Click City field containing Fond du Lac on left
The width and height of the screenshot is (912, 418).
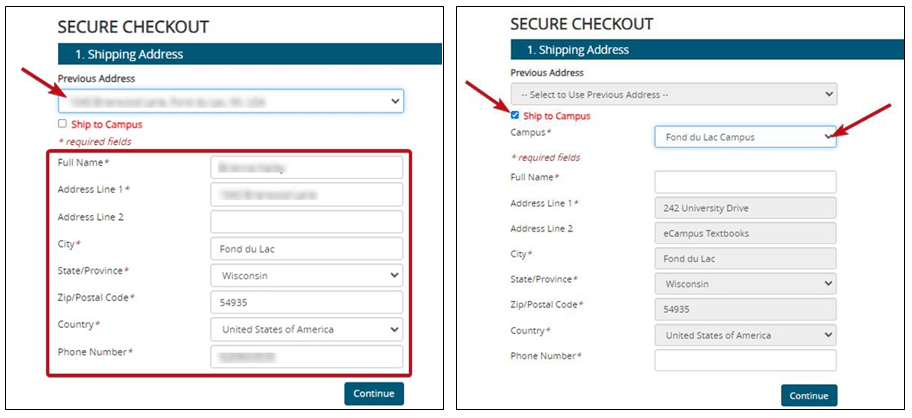click(306, 248)
